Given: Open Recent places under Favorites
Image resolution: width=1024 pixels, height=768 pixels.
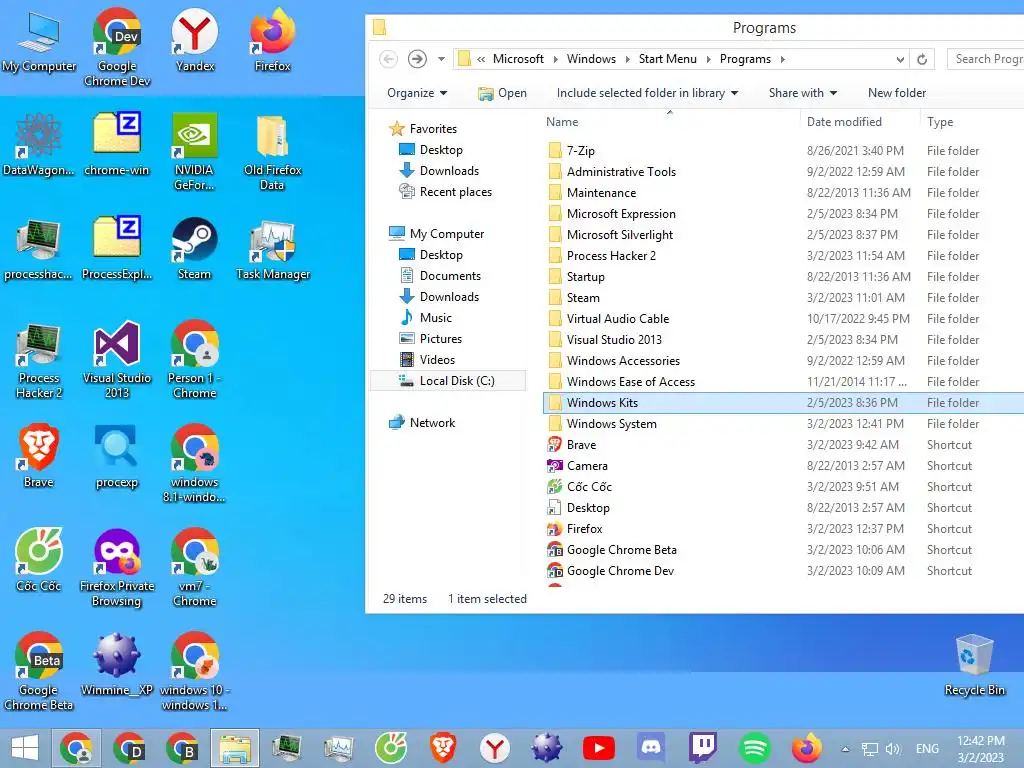Looking at the screenshot, I should tap(445, 192).
